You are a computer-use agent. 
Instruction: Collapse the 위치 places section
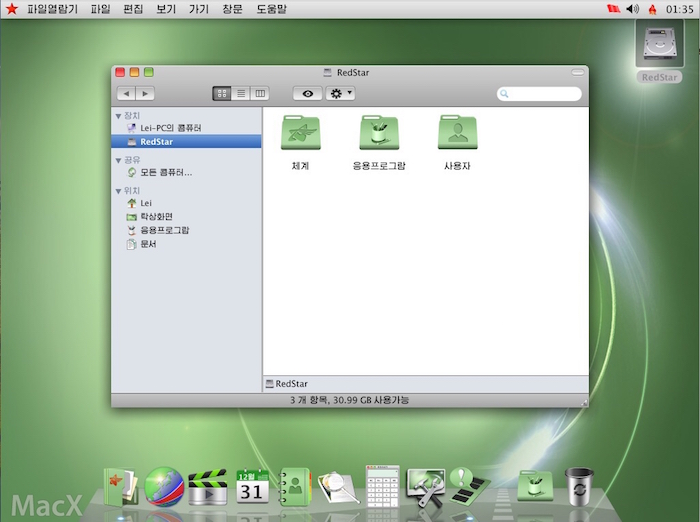[x=118, y=191]
